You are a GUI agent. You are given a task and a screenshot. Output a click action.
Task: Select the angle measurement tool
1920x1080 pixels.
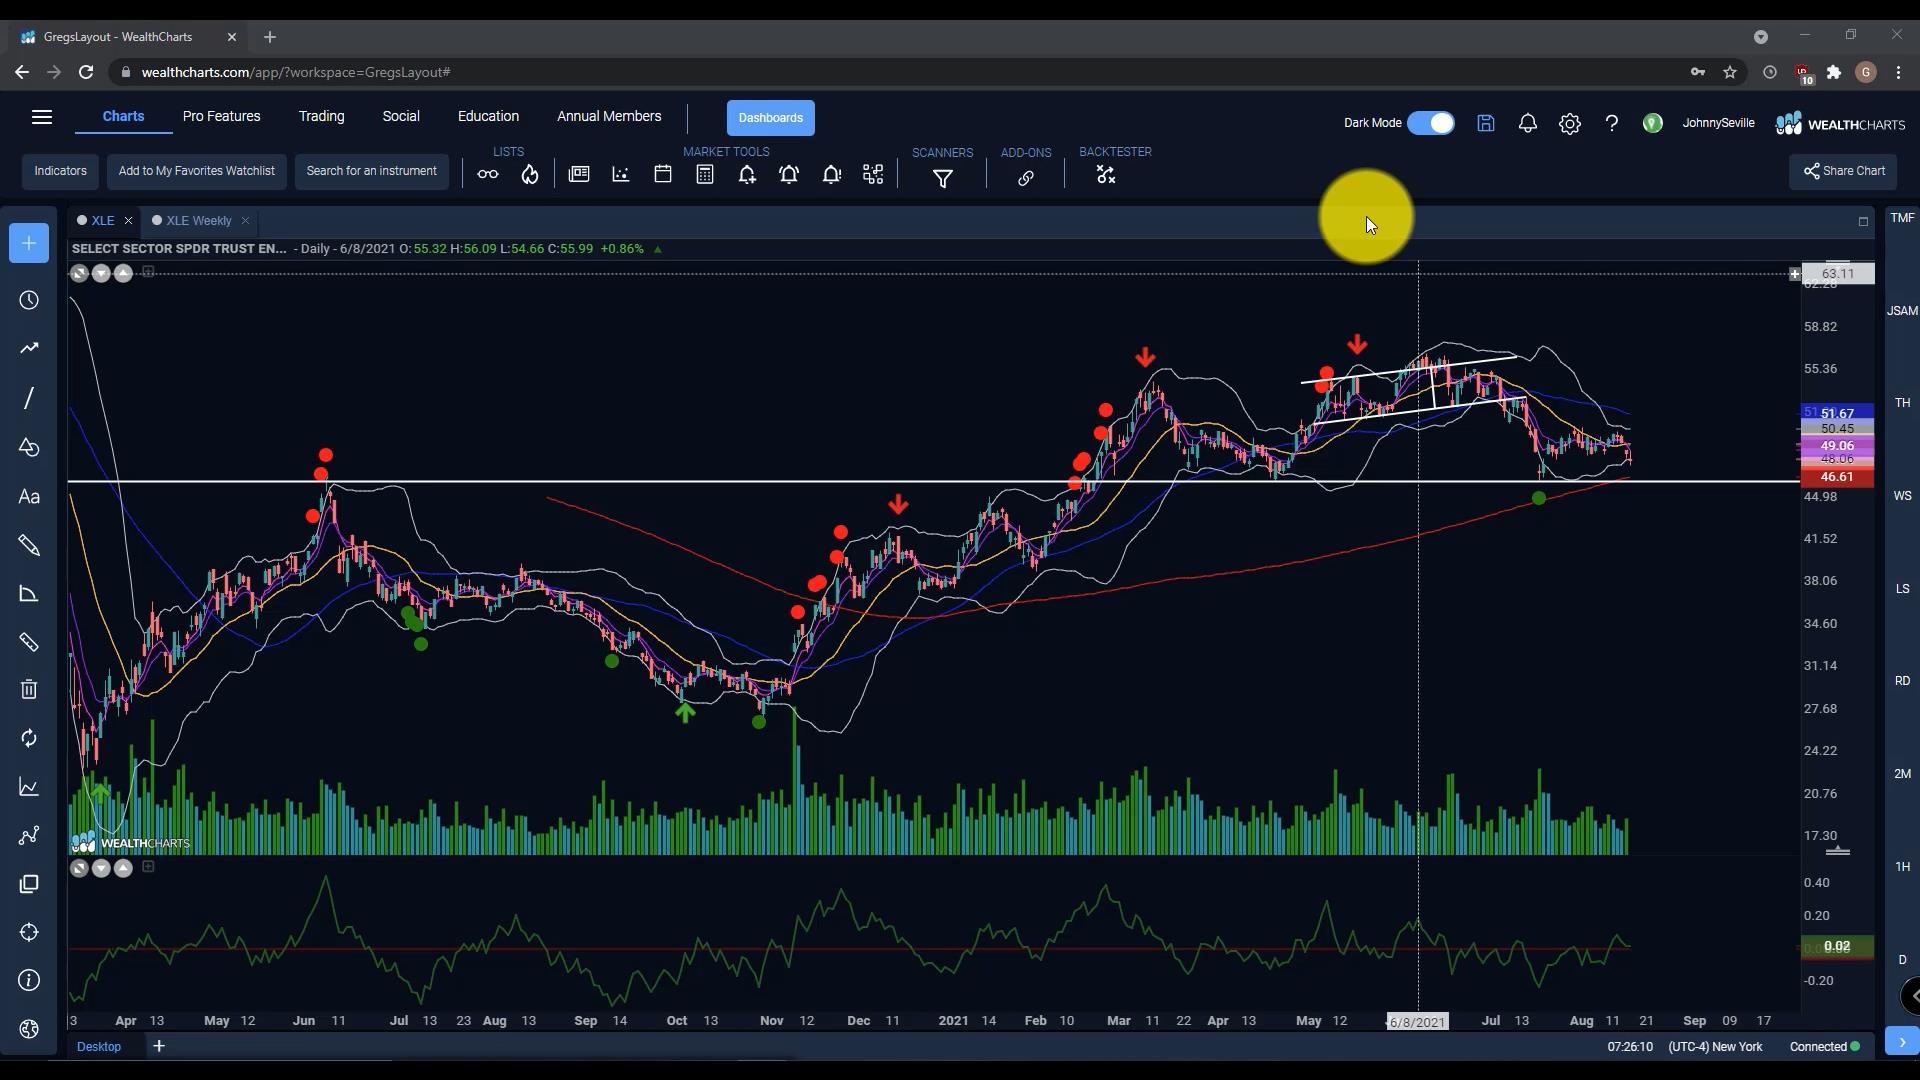point(29,594)
